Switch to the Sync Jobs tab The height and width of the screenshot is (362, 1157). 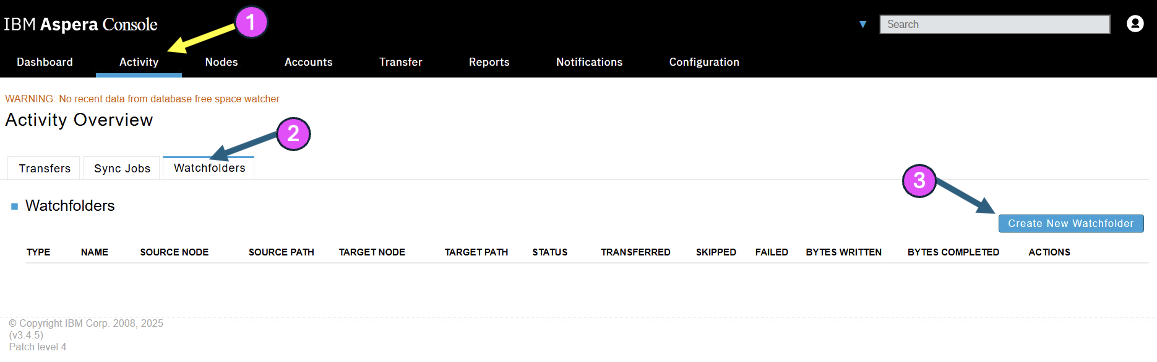pos(122,168)
